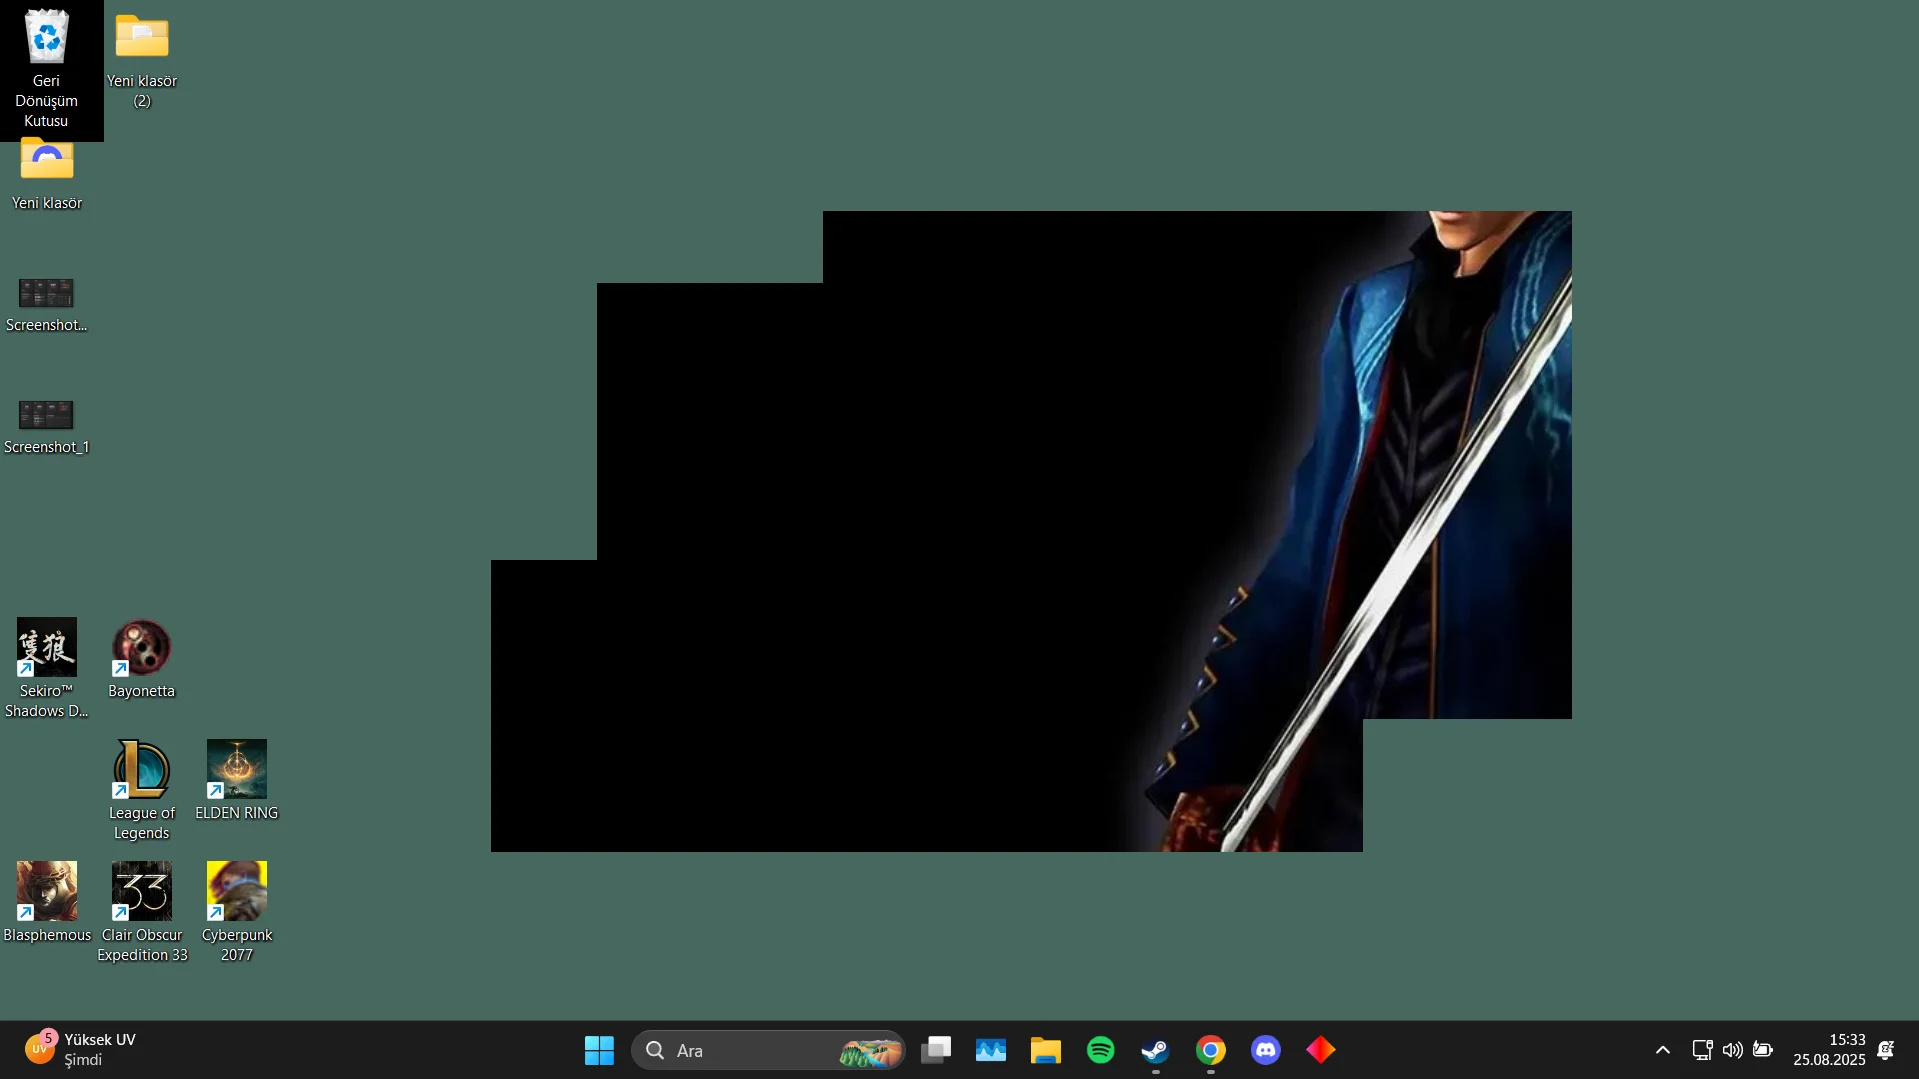This screenshot has height=1079, width=1919.
Task: Switch to Steam in the taskbar
Action: (x=1156, y=1050)
